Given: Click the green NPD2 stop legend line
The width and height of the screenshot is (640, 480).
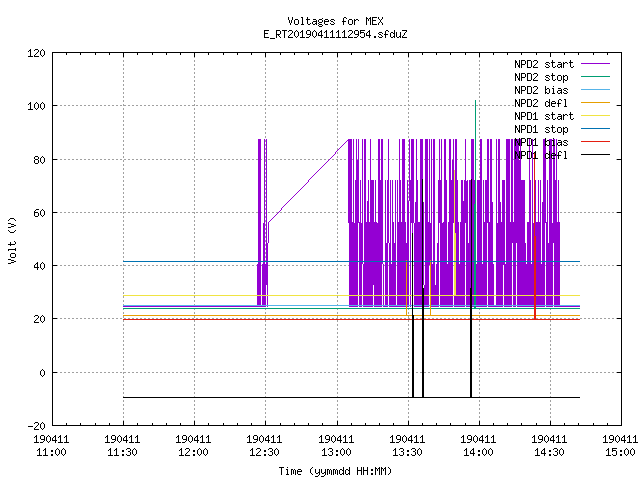Looking at the screenshot, I should click(595, 76).
